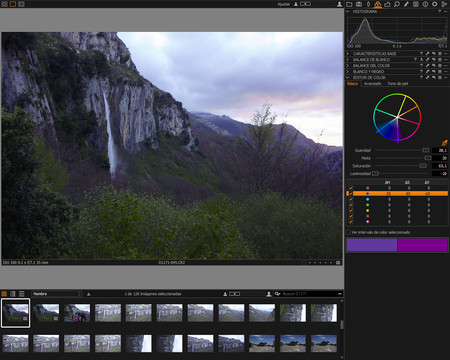Open the Exposure tool tab icon
The image size is (450, 360).
click(x=387, y=4)
